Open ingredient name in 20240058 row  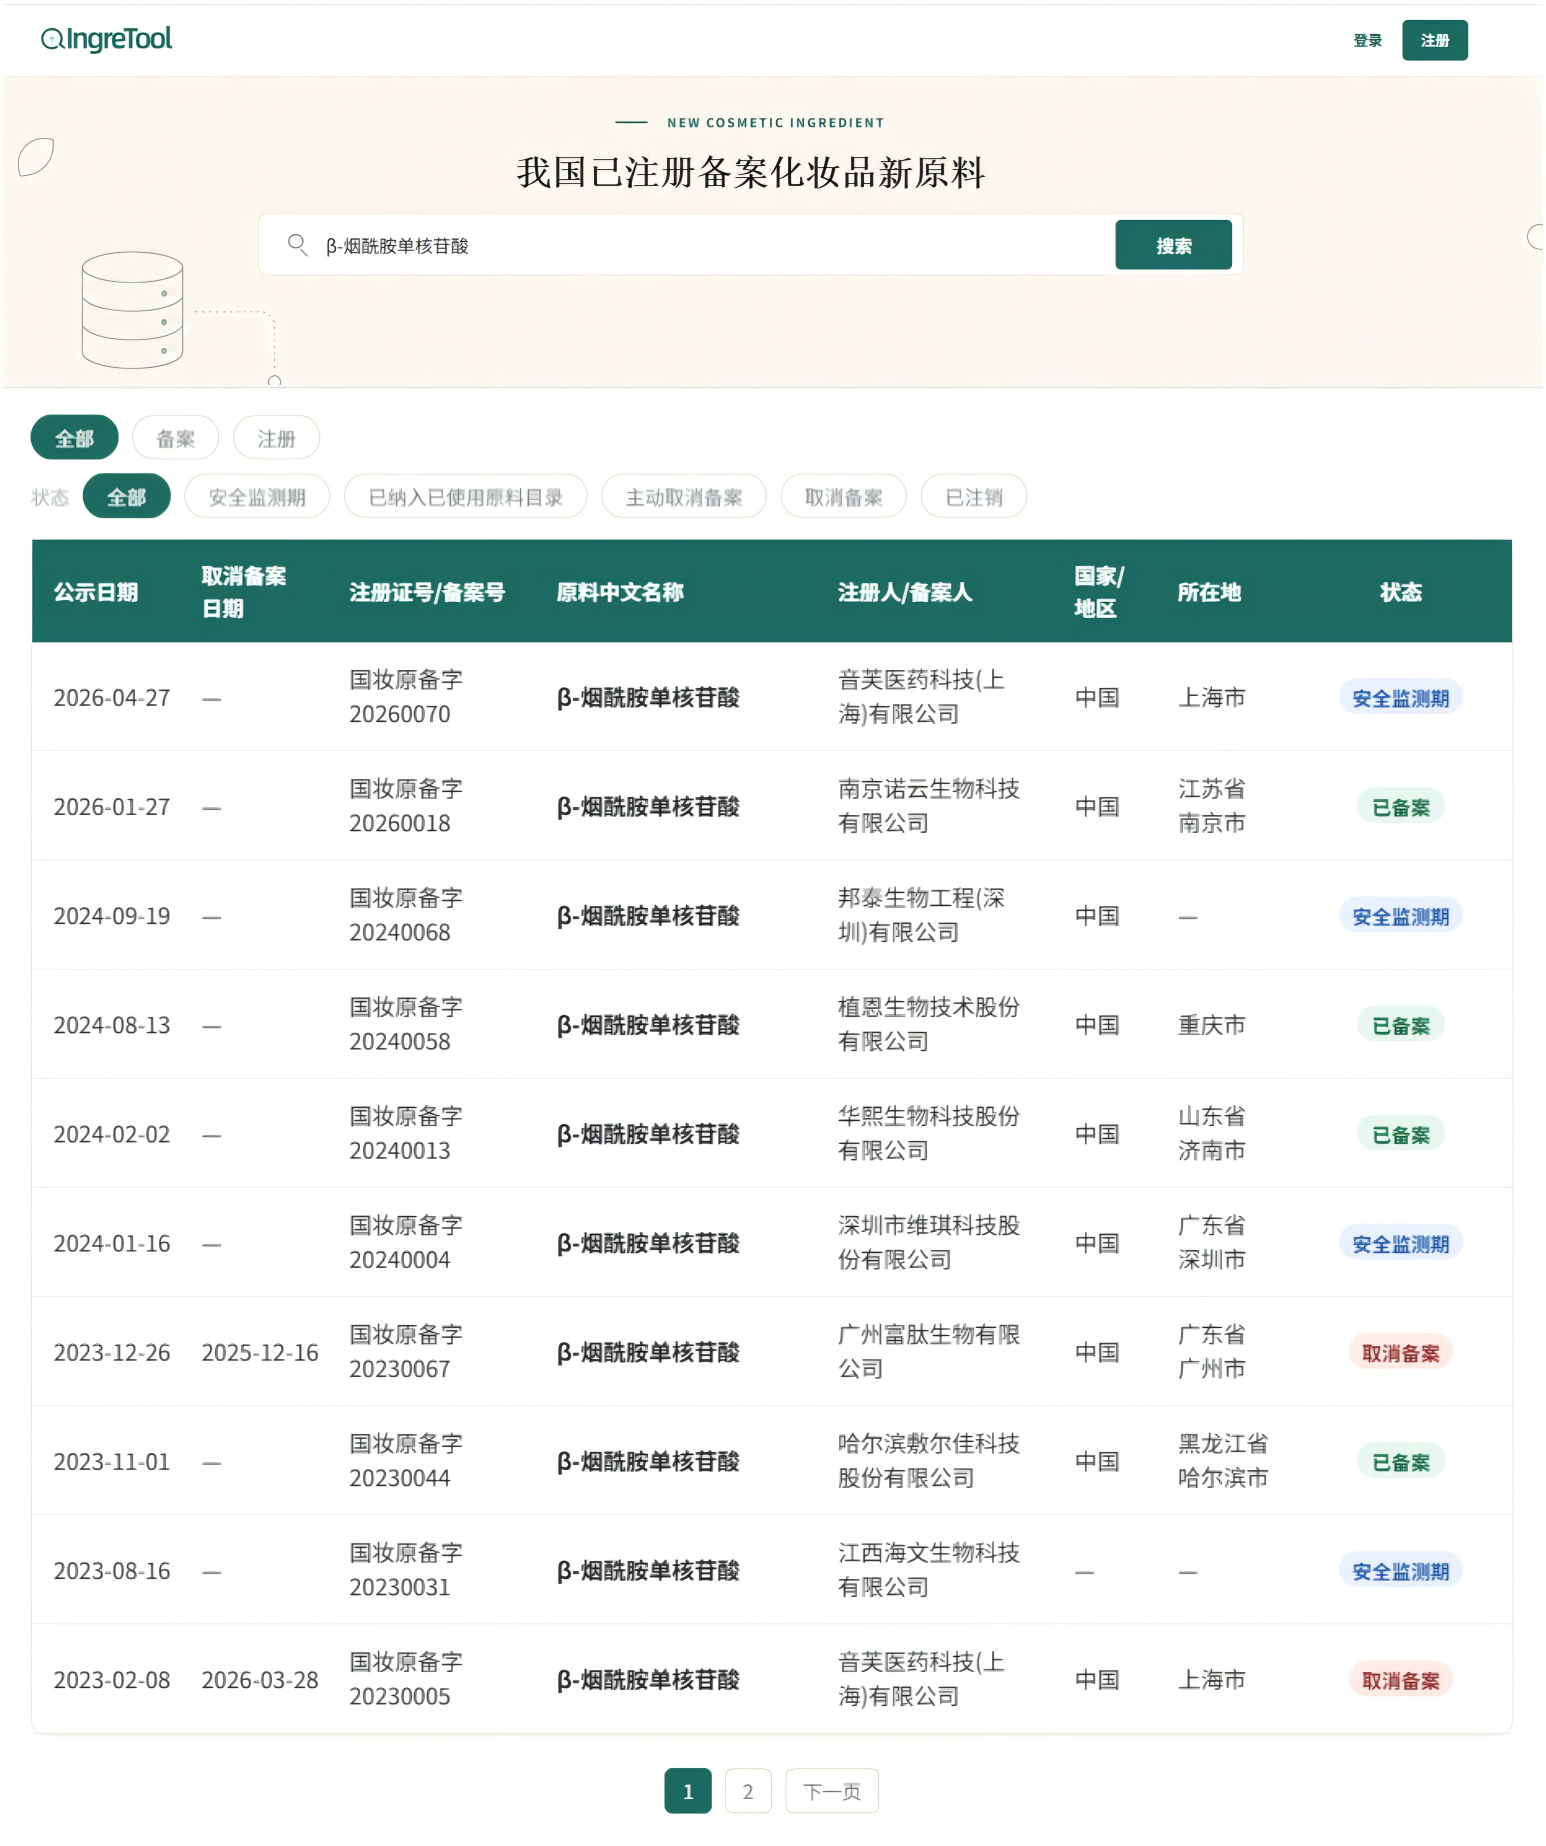tap(648, 1024)
